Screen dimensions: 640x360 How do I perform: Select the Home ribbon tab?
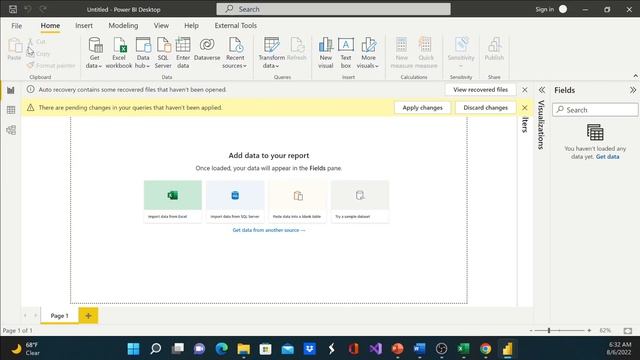point(50,25)
